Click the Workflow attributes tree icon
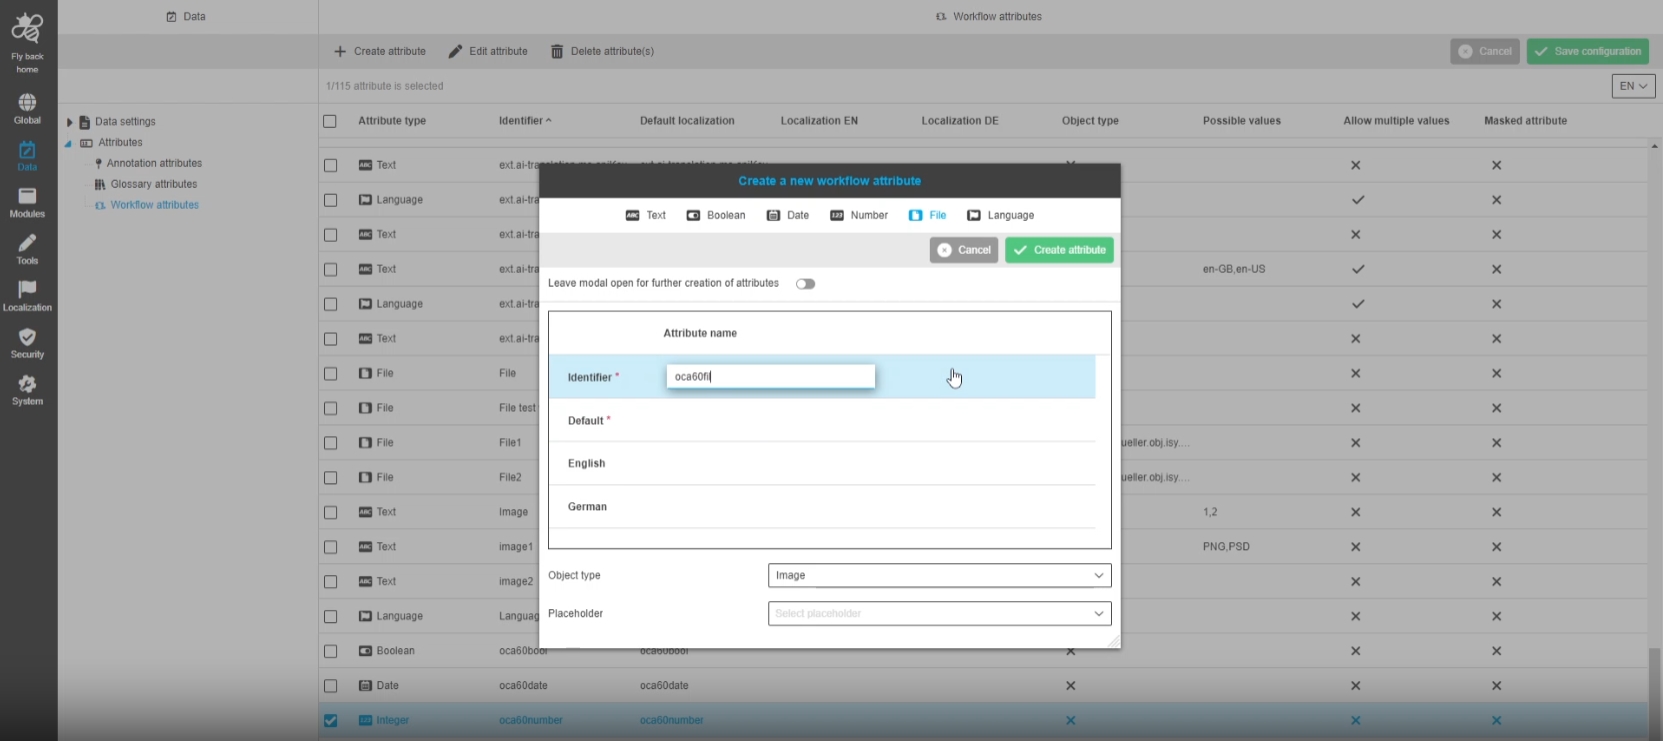Viewport: 1663px width, 741px height. click(x=100, y=205)
